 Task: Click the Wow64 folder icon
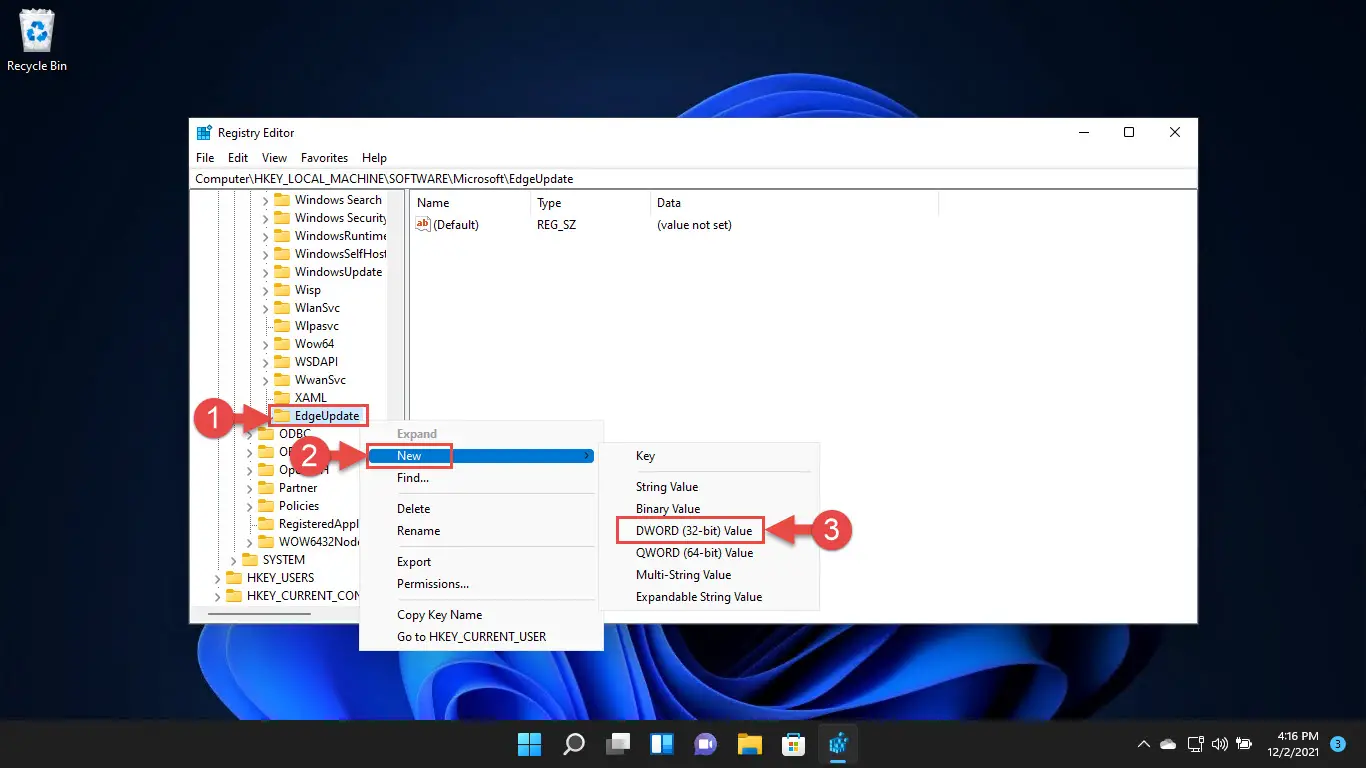(282, 344)
